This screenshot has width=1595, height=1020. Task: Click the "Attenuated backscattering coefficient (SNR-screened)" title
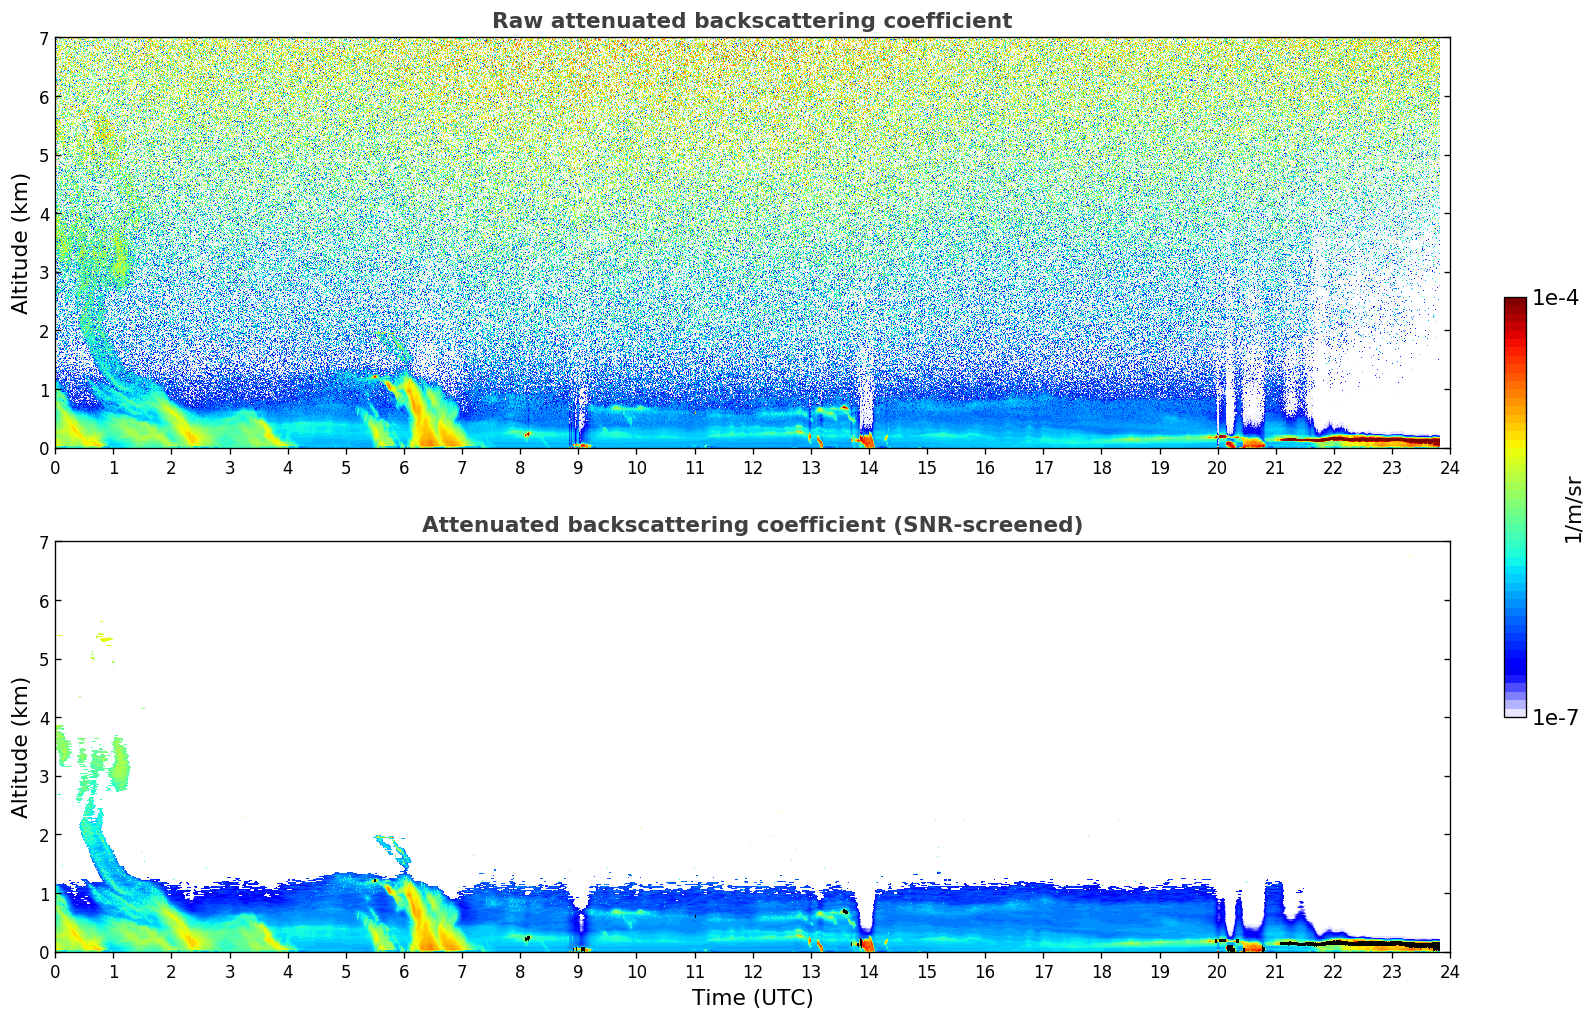752,525
